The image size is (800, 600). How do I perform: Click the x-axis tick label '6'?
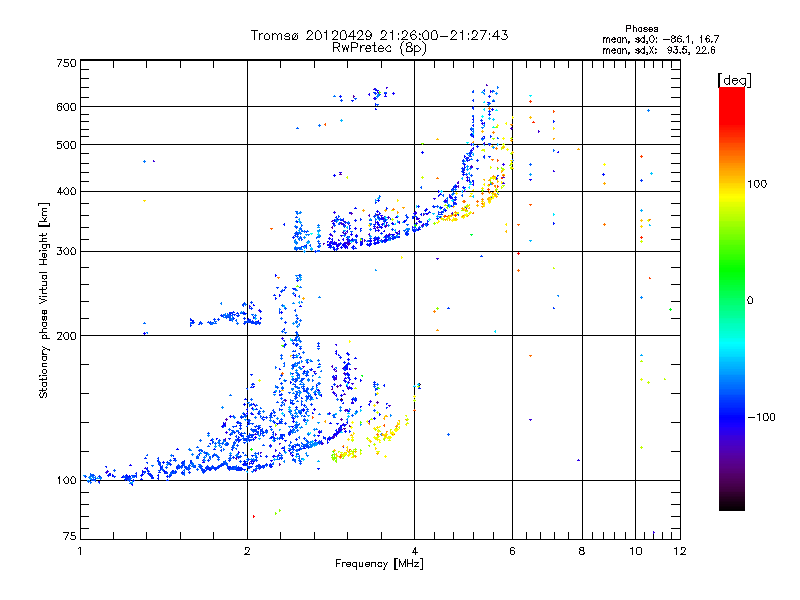click(x=512, y=551)
